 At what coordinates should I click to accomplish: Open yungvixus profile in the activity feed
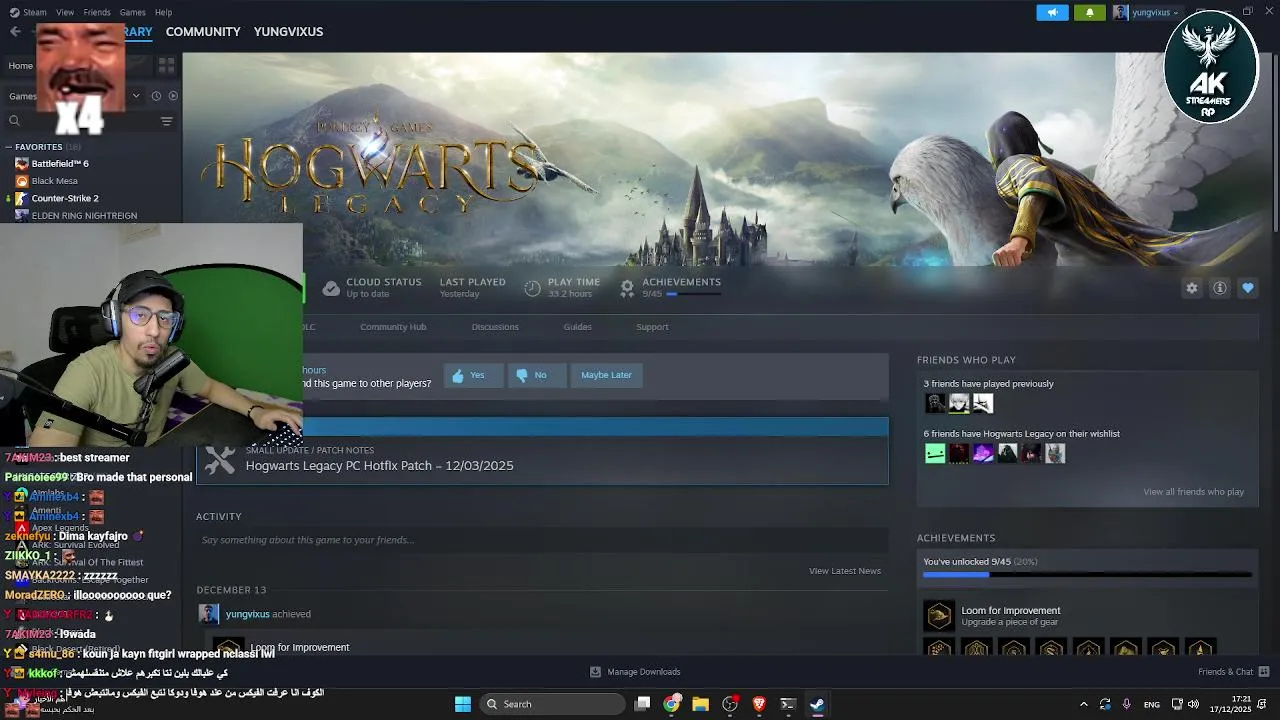click(247, 614)
